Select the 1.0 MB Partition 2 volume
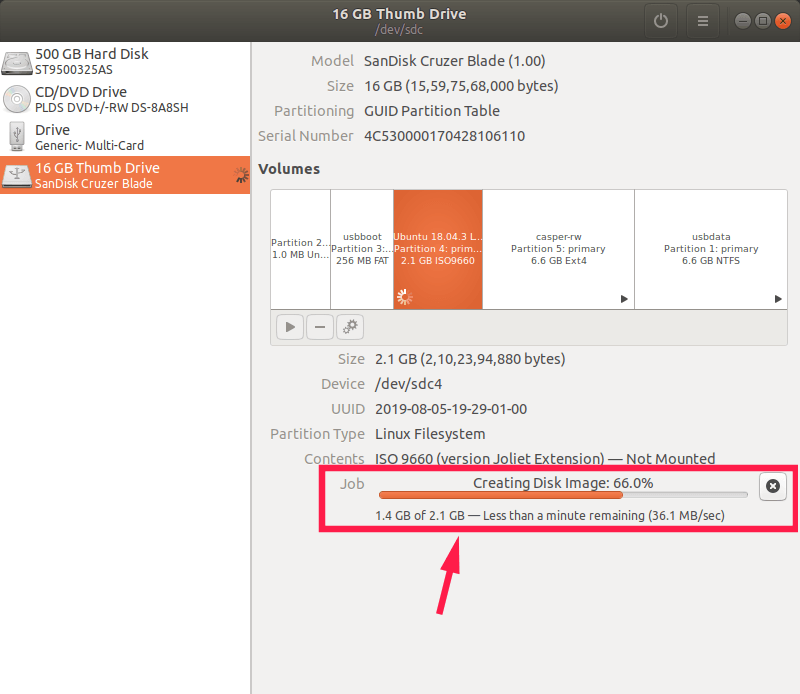This screenshot has width=800, height=694. pos(300,249)
